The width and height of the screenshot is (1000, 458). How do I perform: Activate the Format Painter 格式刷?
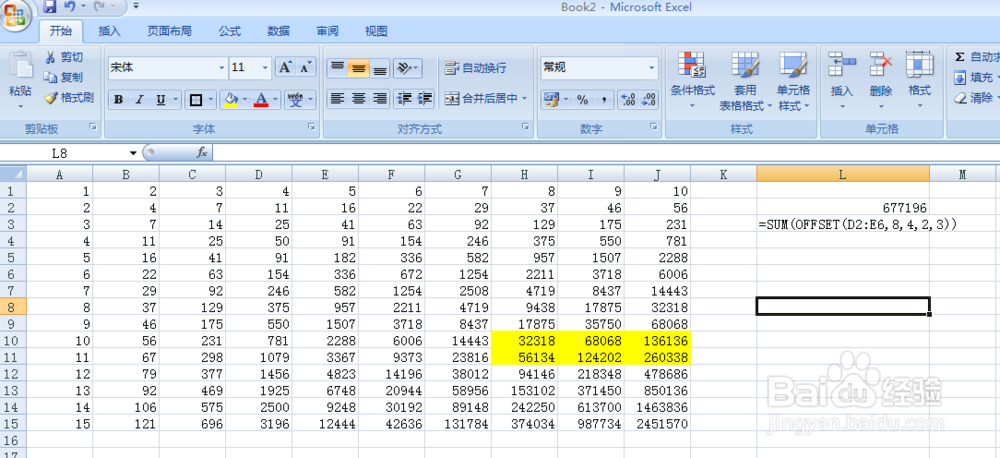[68, 98]
